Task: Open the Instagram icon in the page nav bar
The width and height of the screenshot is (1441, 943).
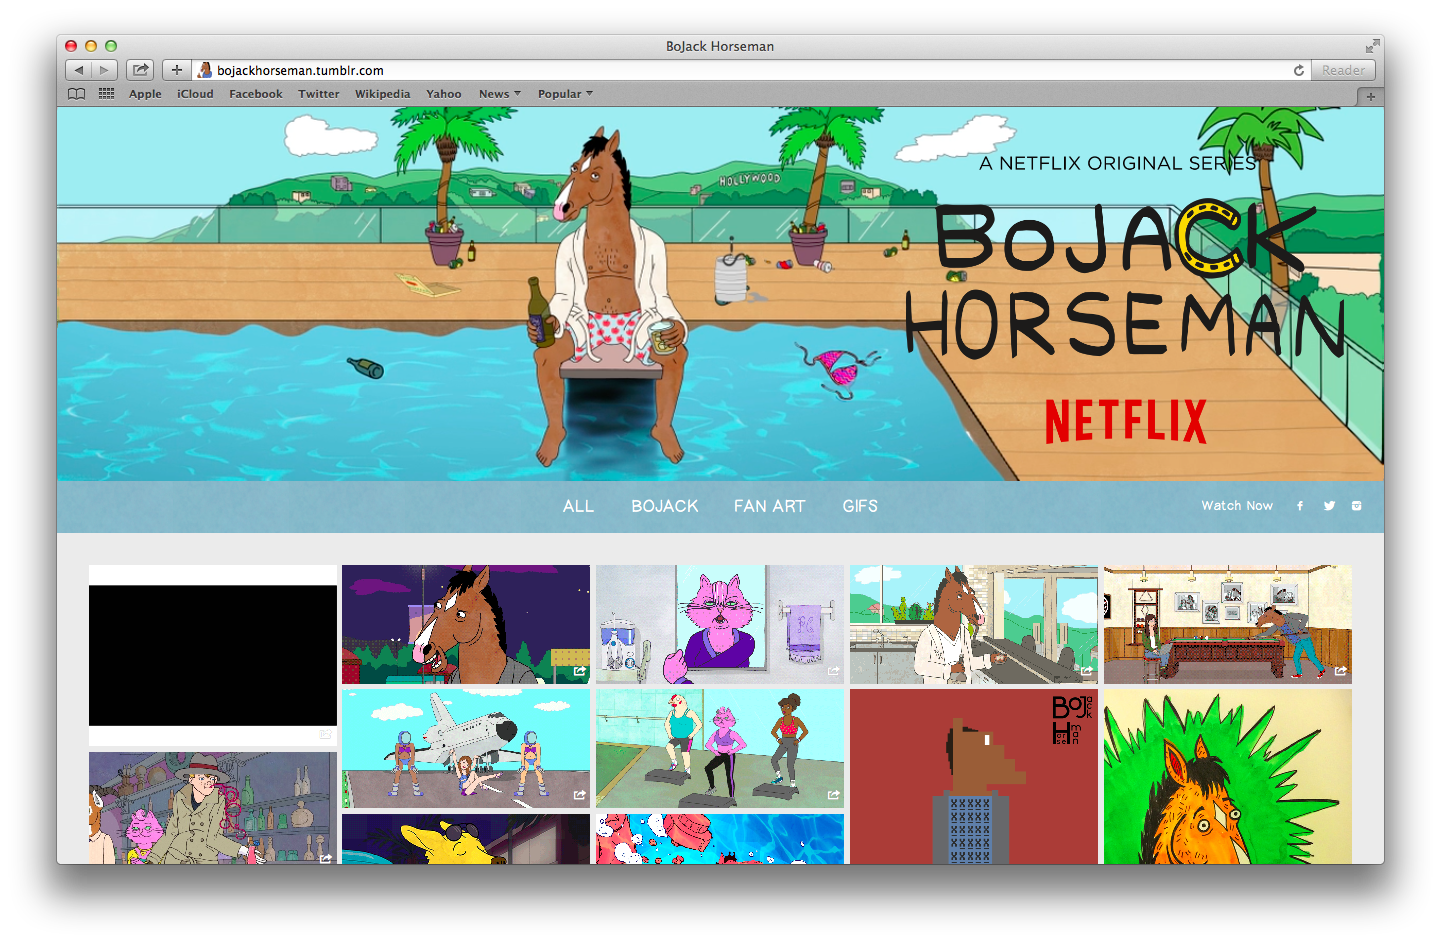Action: click(1357, 506)
